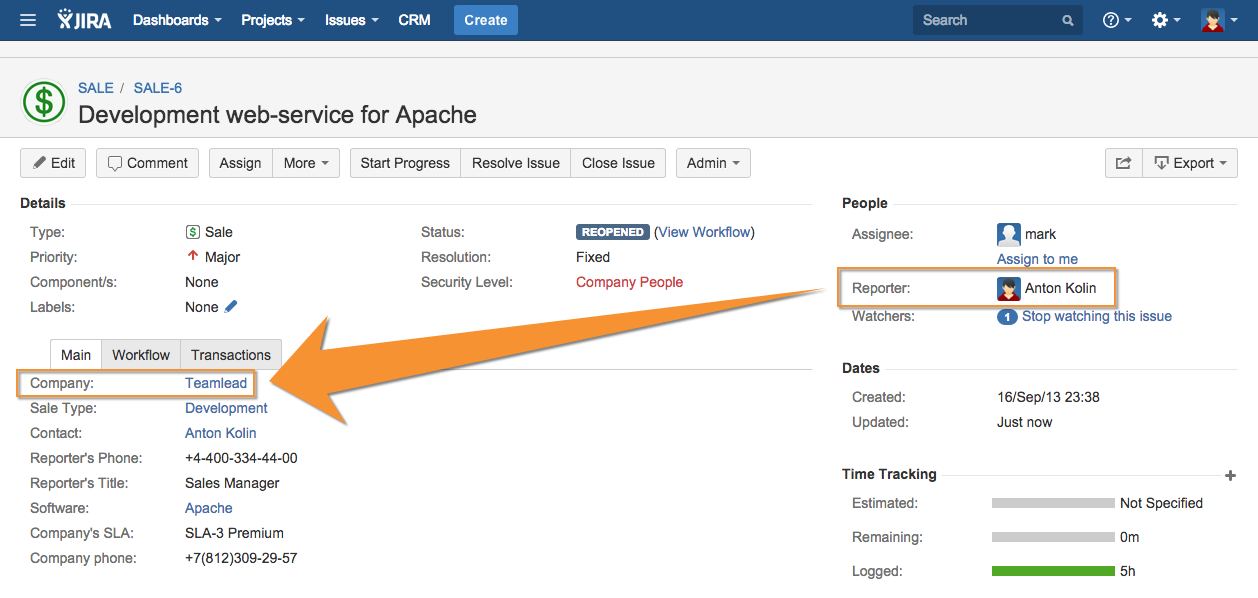This screenshot has width=1258, height=598.
Task: Expand the Dashboards dropdown menu
Action: 177,20
